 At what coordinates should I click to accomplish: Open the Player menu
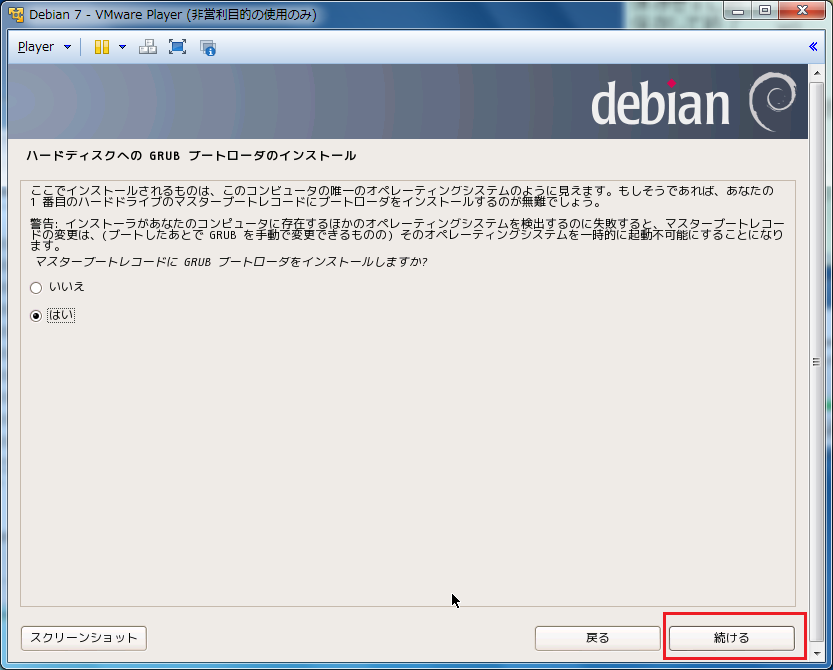pos(36,47)
